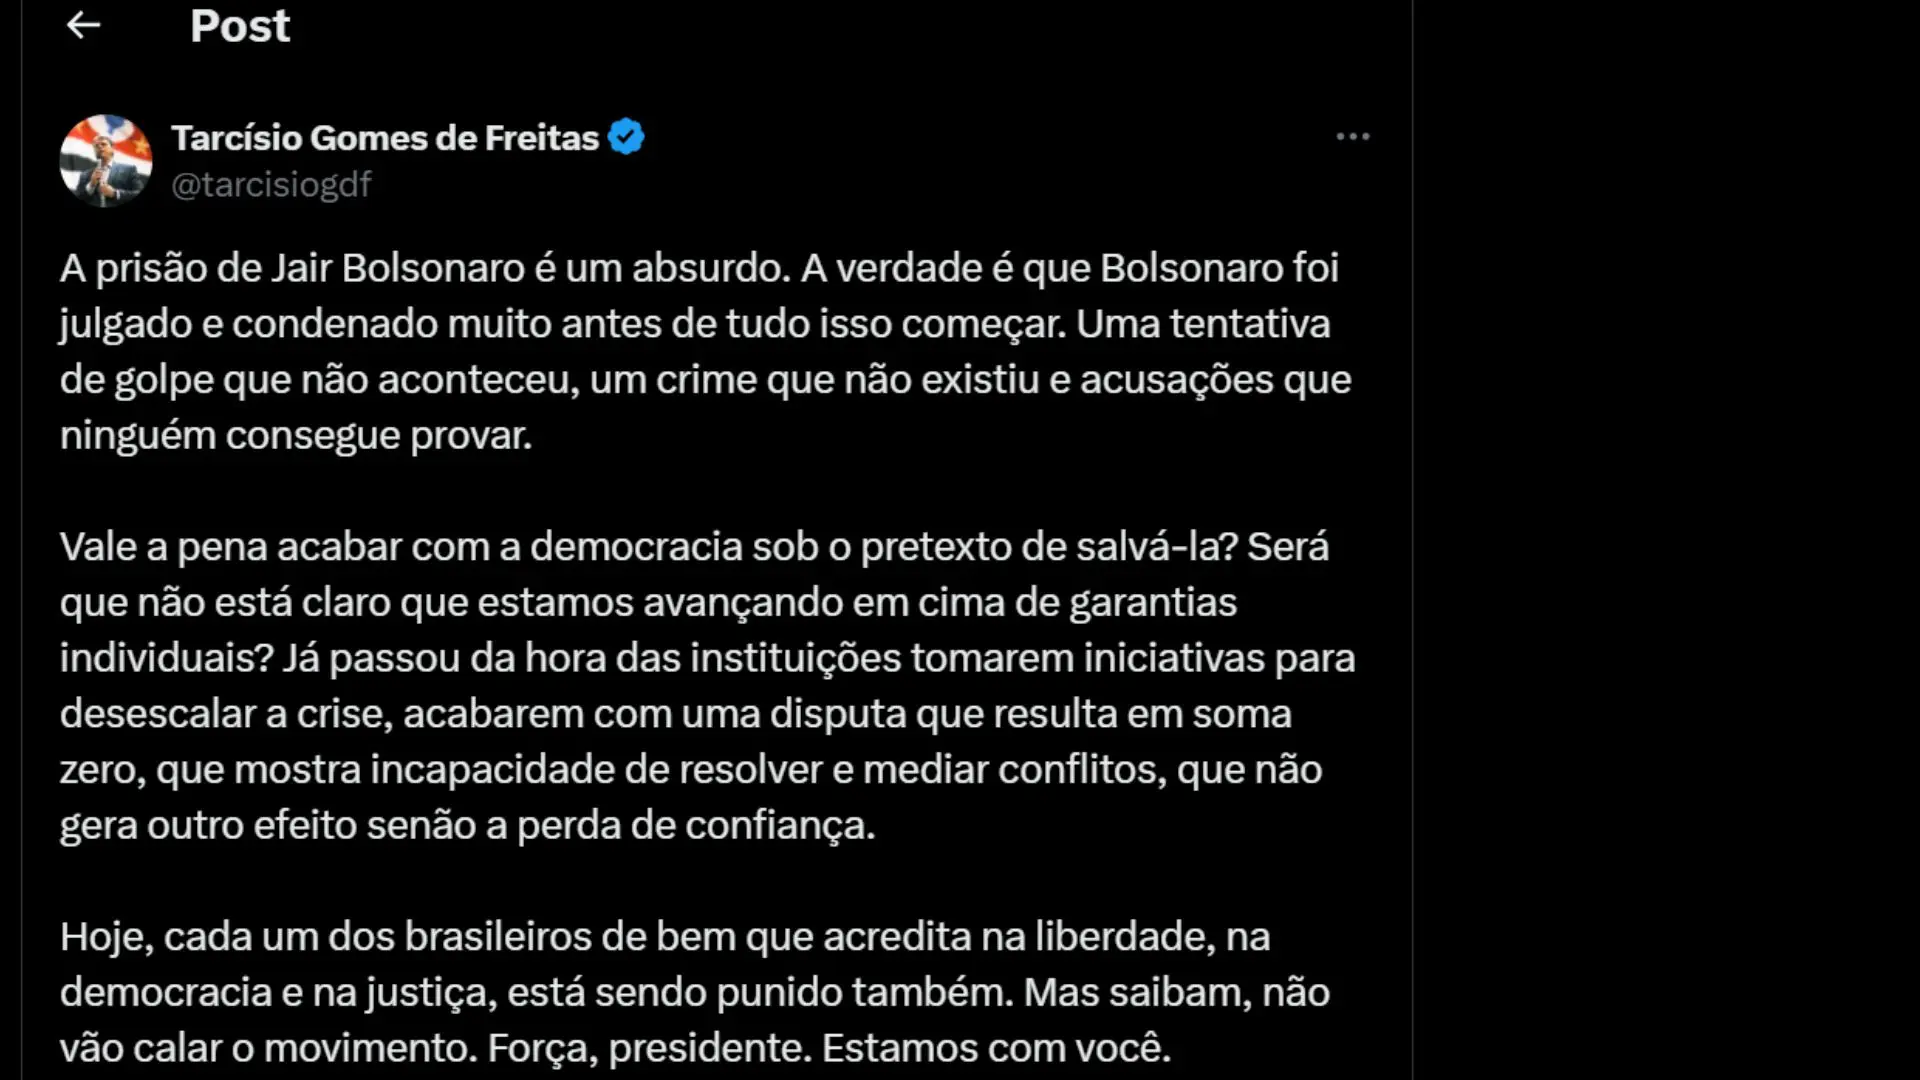The image size is (1920, 1080).
Task: Click the blue verified badge next to the name
Action: click(627, 136)
